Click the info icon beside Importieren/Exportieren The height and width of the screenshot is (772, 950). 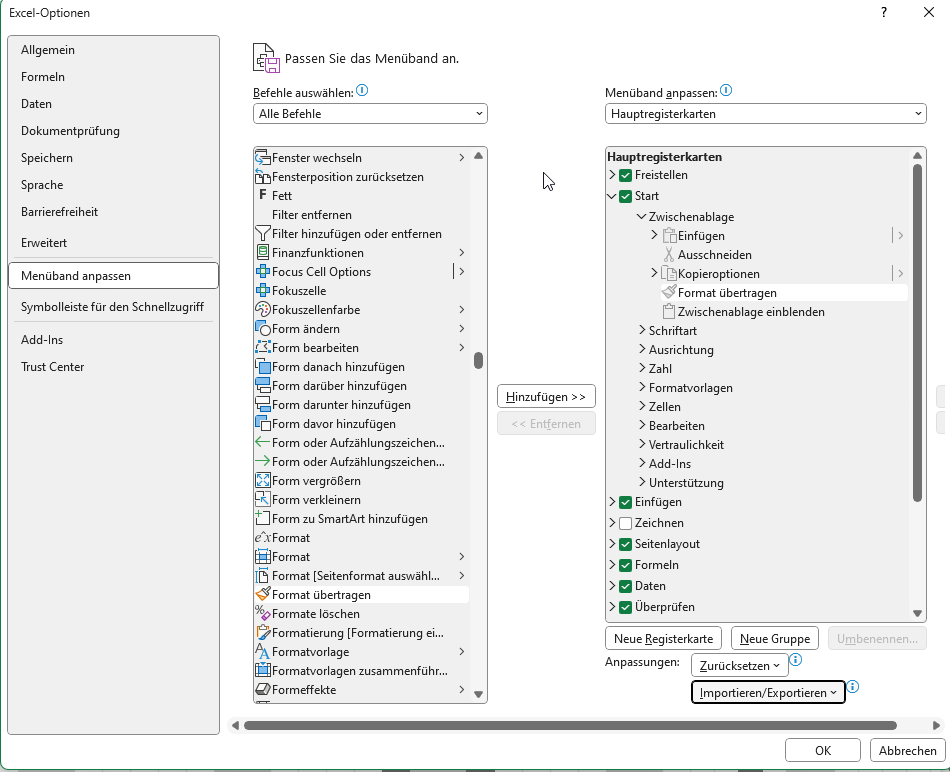[852, 687]
